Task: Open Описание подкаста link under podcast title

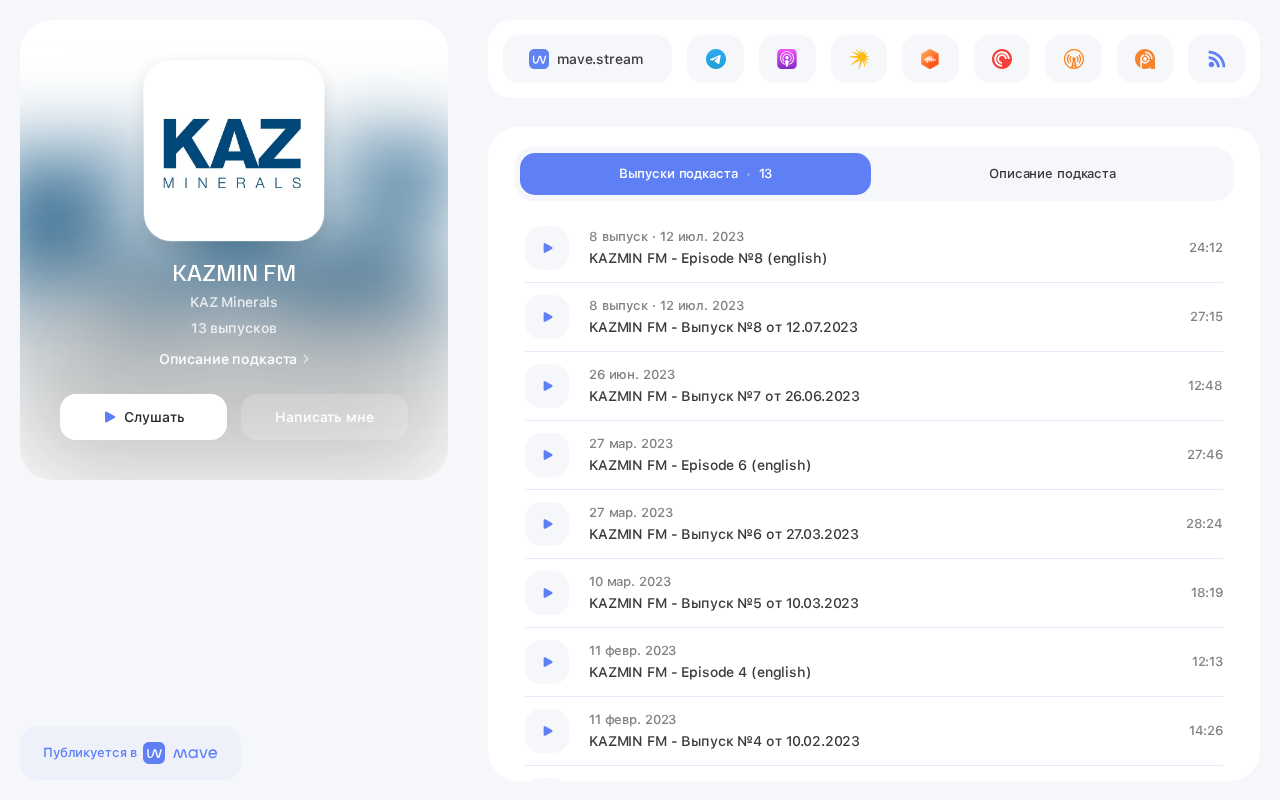Action: [234, 359]
